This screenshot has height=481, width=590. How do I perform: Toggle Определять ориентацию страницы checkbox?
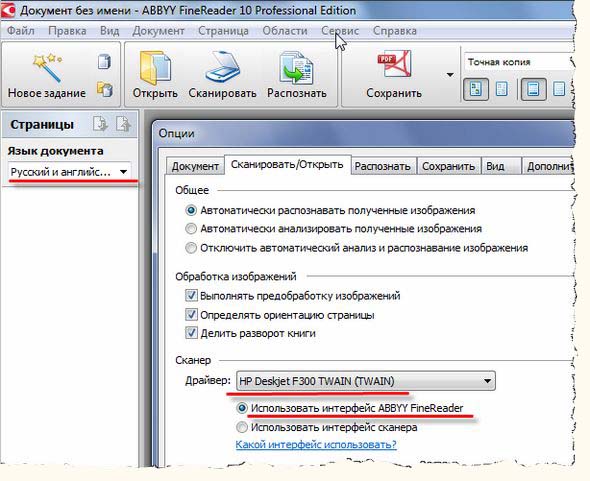tap(191, 314)
